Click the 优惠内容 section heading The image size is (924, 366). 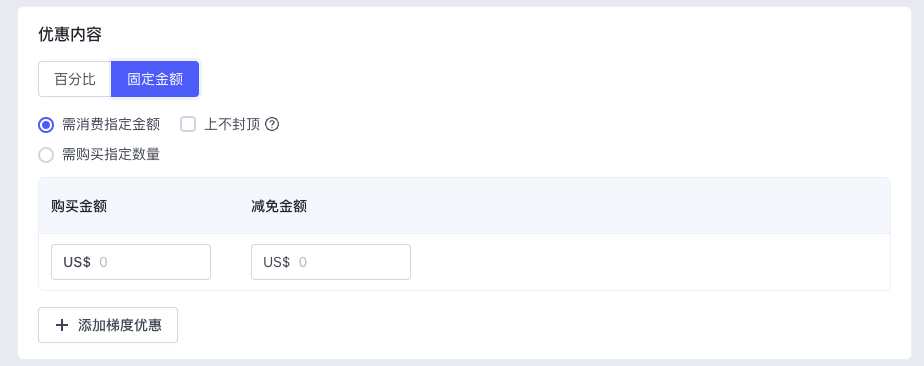tap(70, 34)
